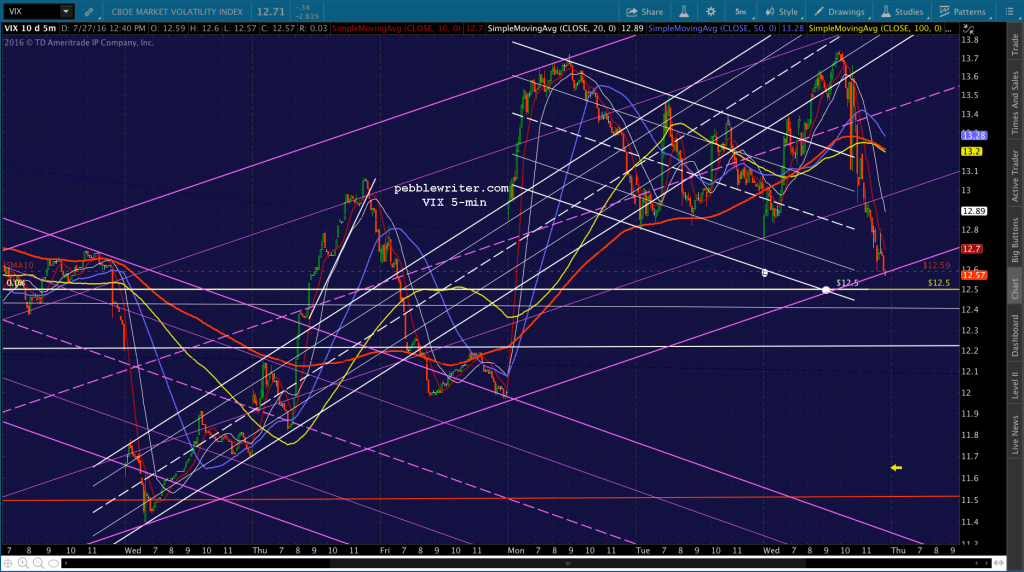Click the white 12.89 price bubble

pos(973,211)
